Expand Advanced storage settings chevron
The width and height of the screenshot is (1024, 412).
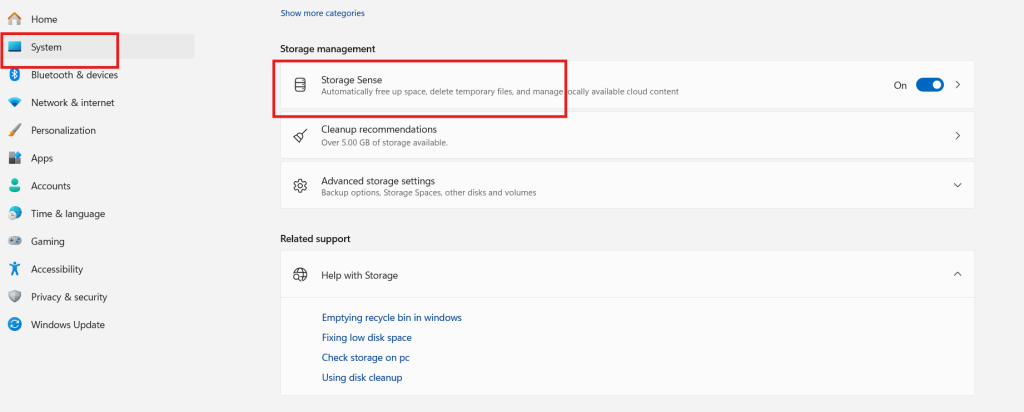[957, 185]
